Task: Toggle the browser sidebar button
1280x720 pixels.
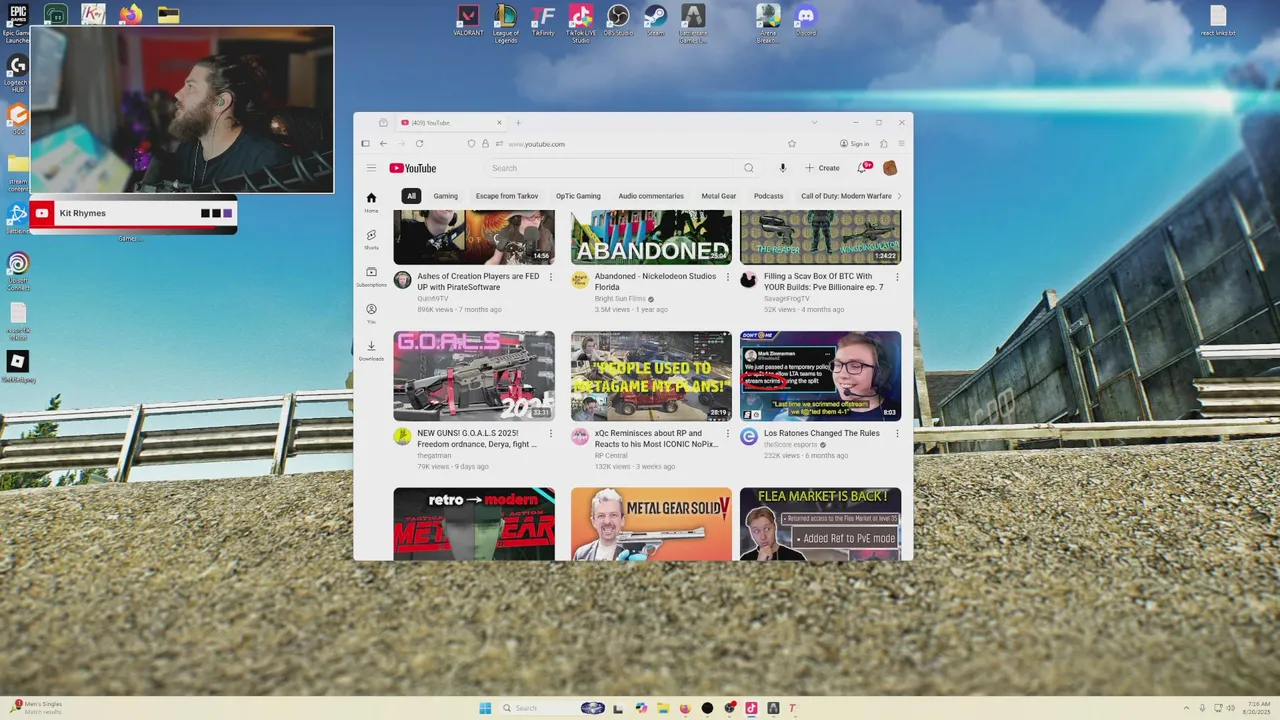Action: tap(365, 144)
